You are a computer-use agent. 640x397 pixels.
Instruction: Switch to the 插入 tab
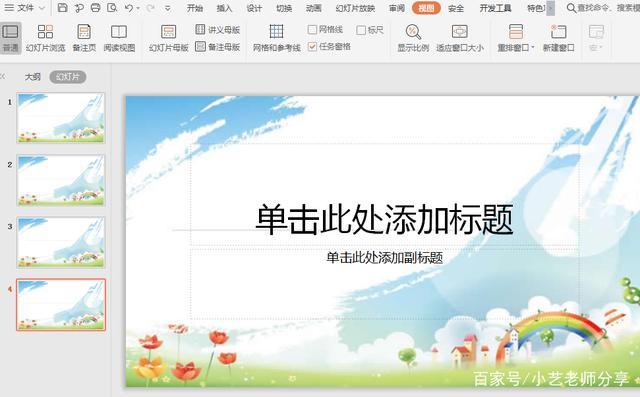click(x=224, y=8)
